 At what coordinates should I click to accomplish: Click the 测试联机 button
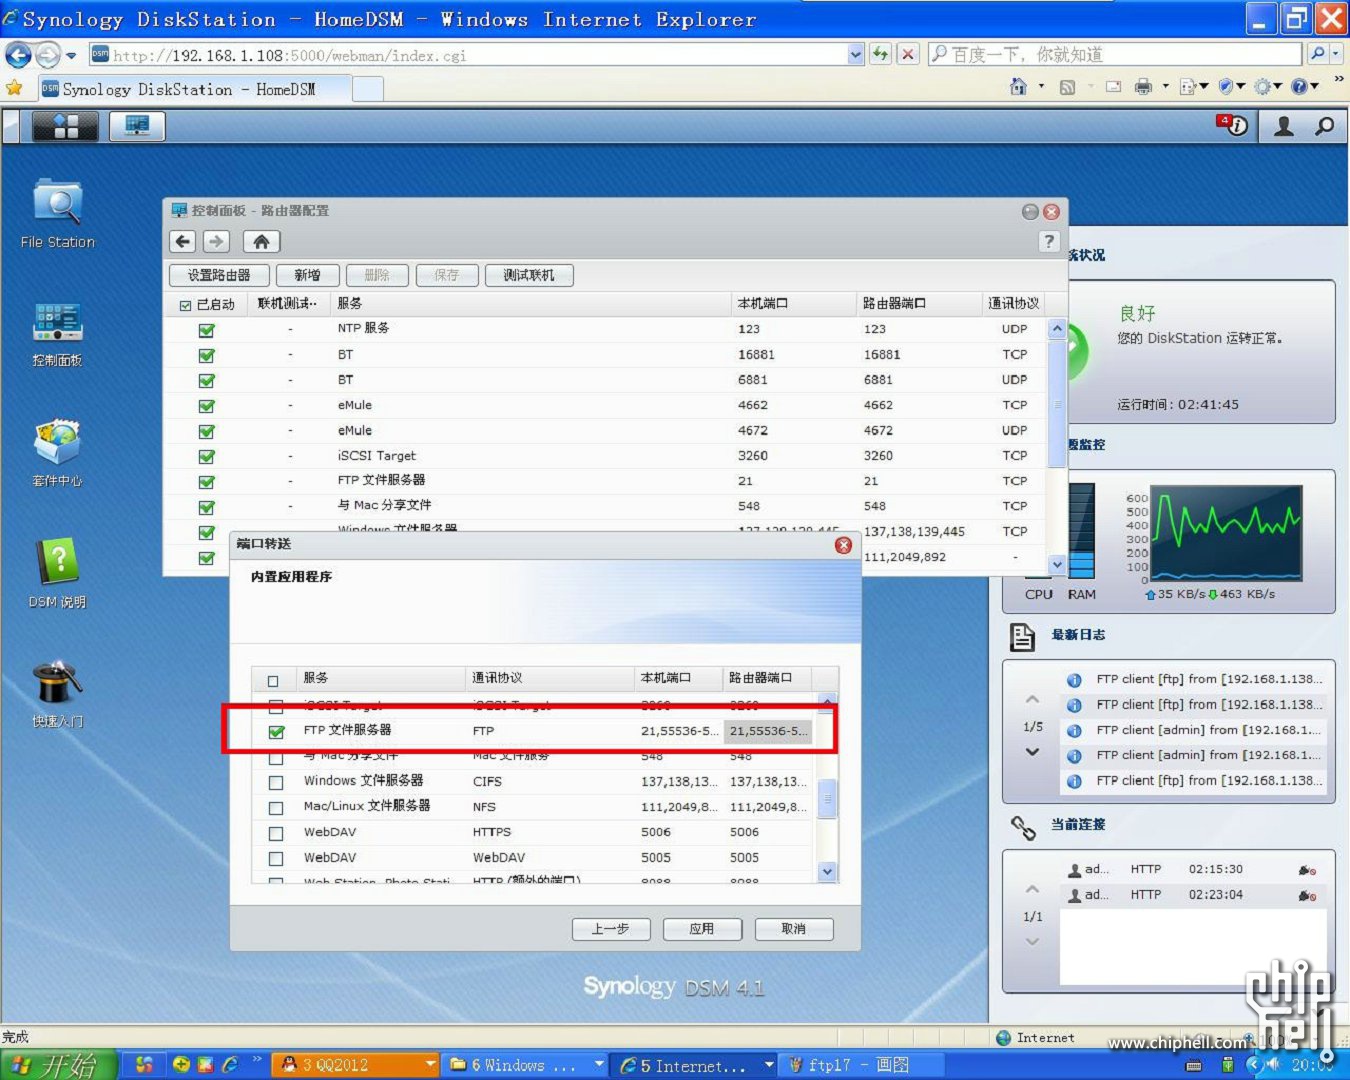[529, 275]
